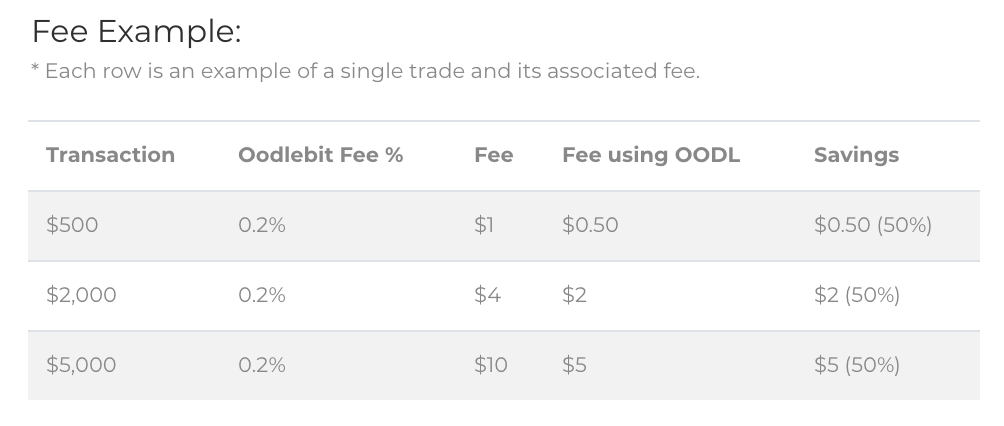
Task: Click the Oodlebit Fee % column header
Action: coord(320,155)
